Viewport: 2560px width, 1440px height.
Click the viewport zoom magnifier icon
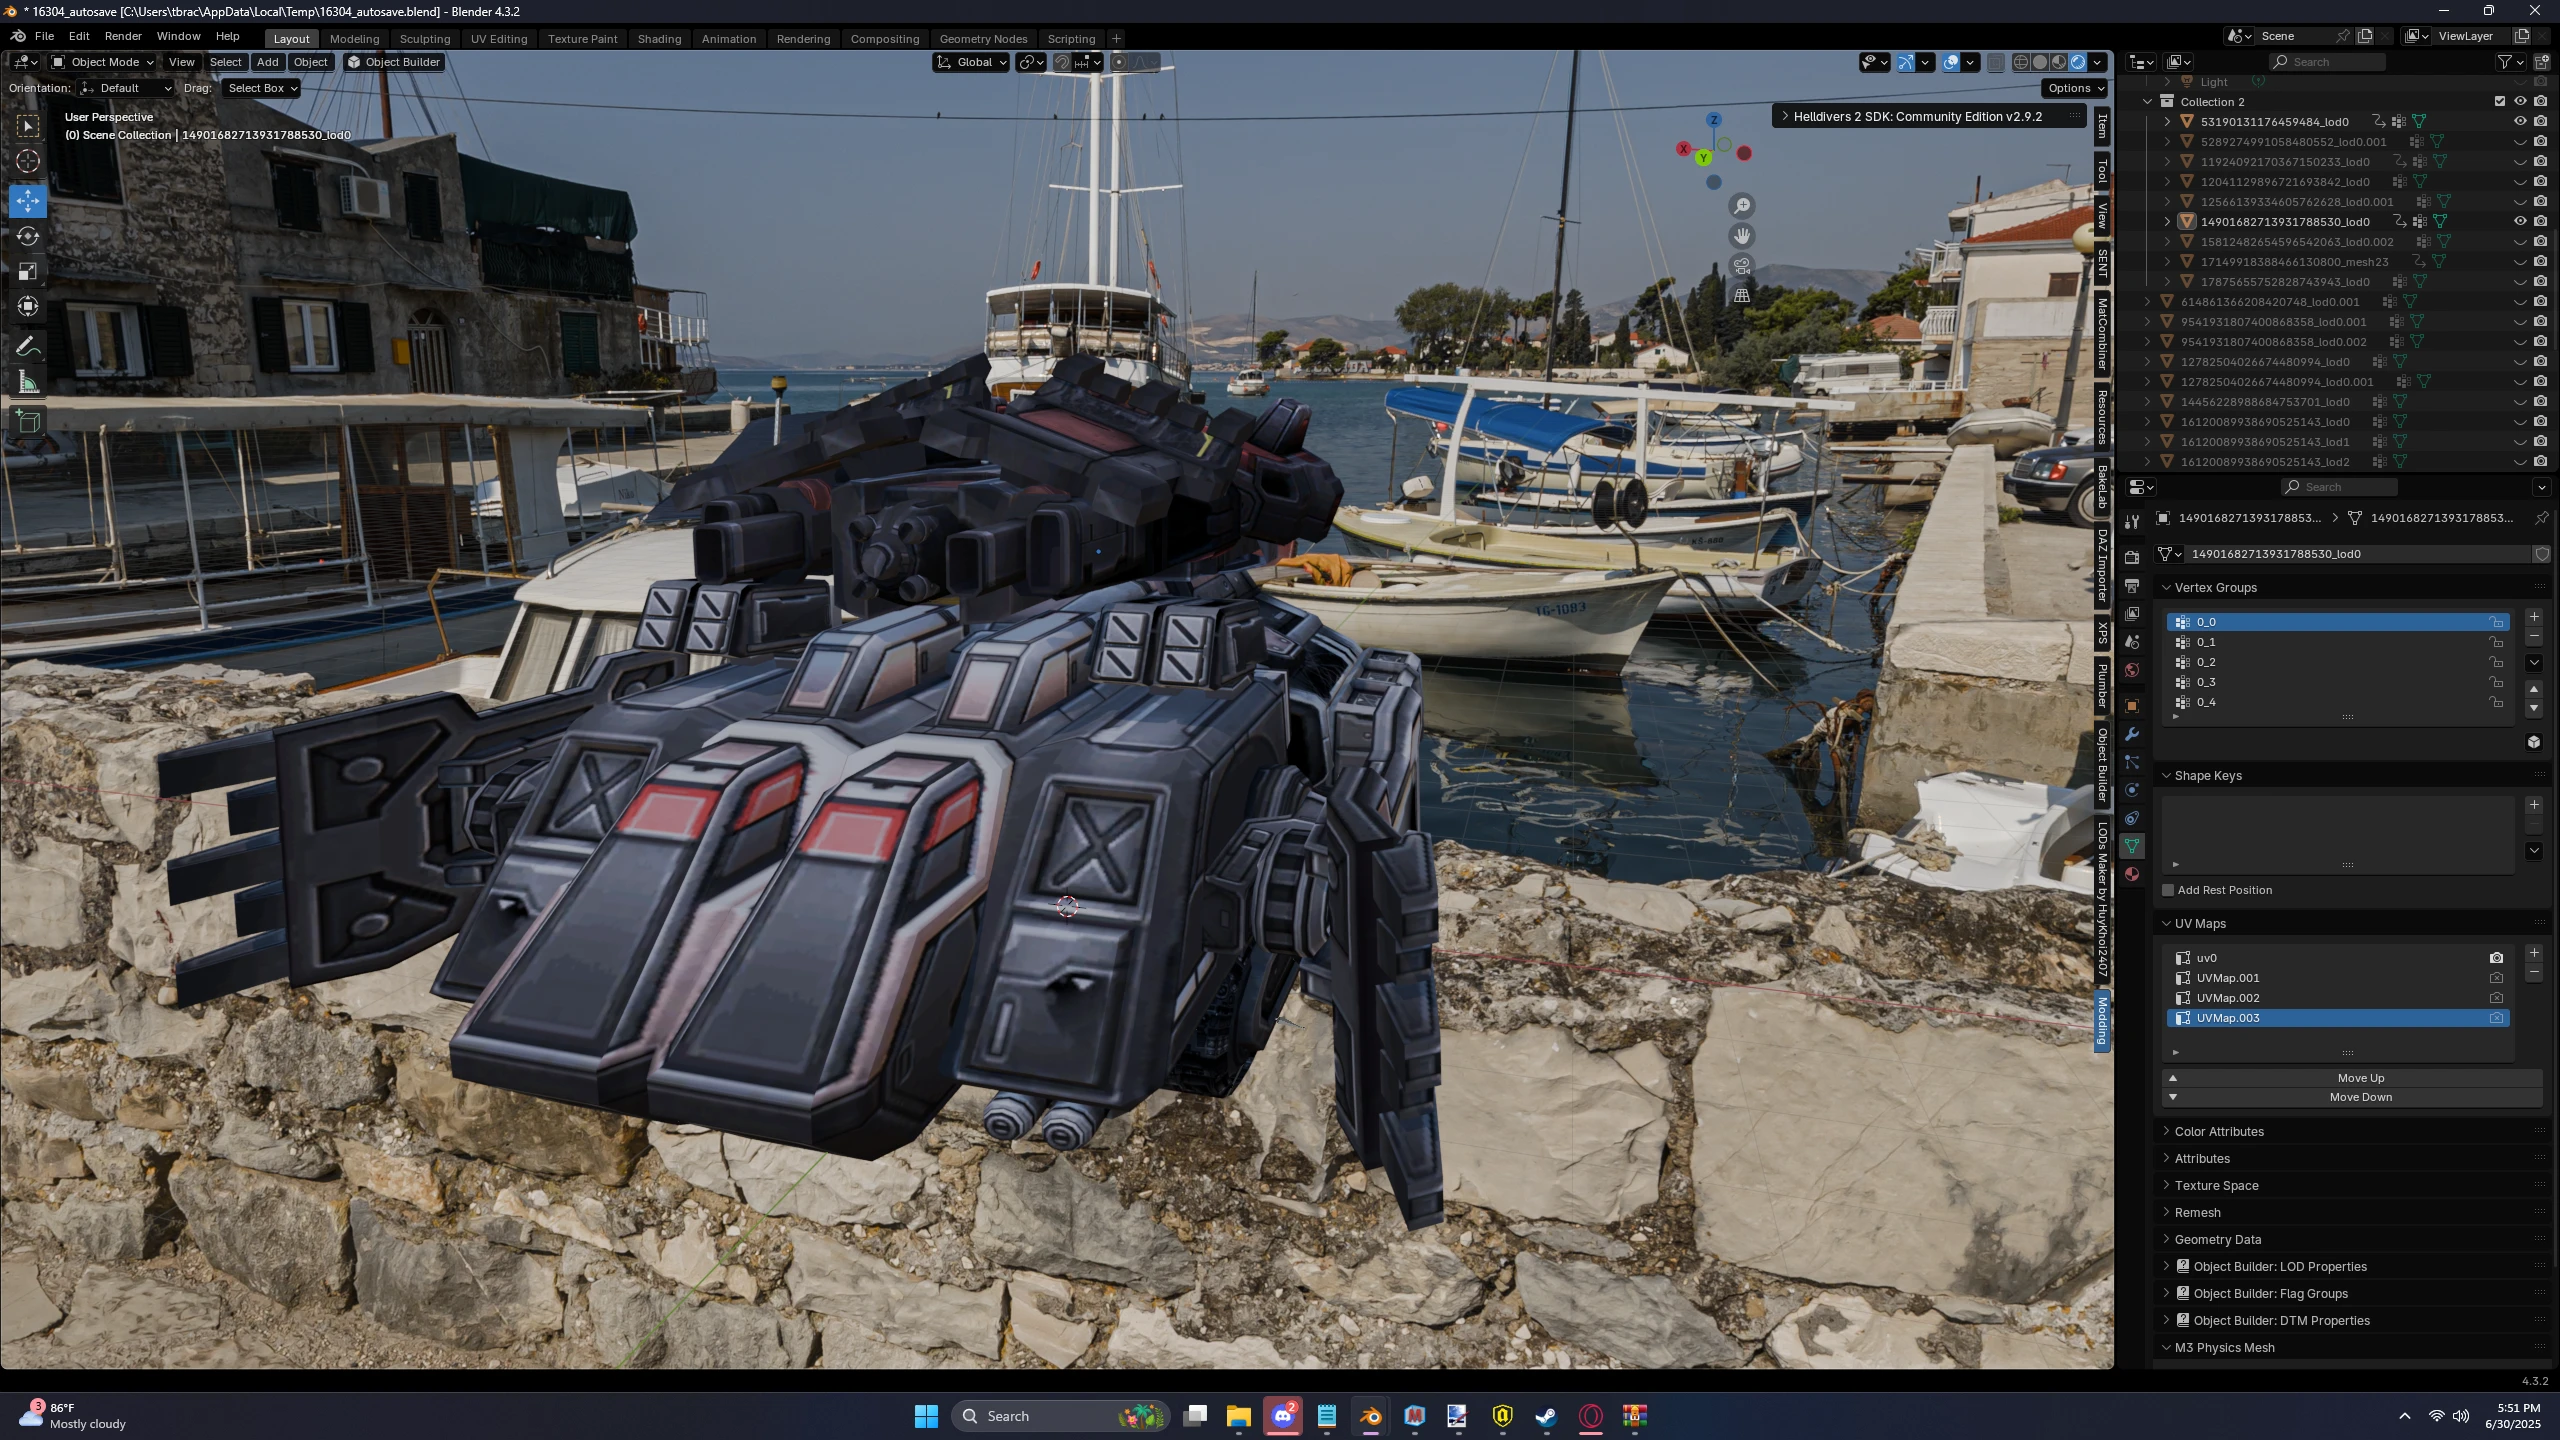(x=1742, y=206)
